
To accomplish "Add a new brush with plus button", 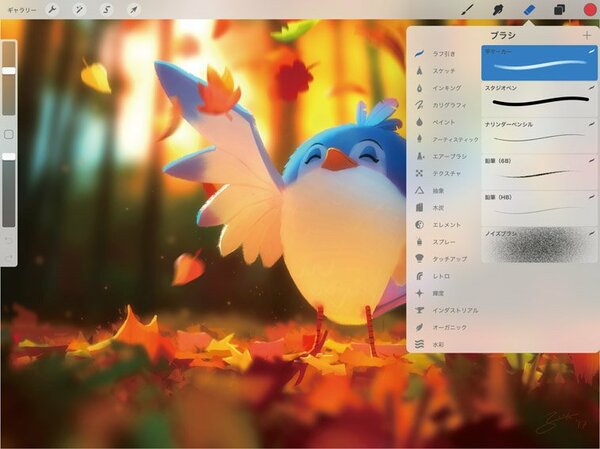I will point(587,36).
